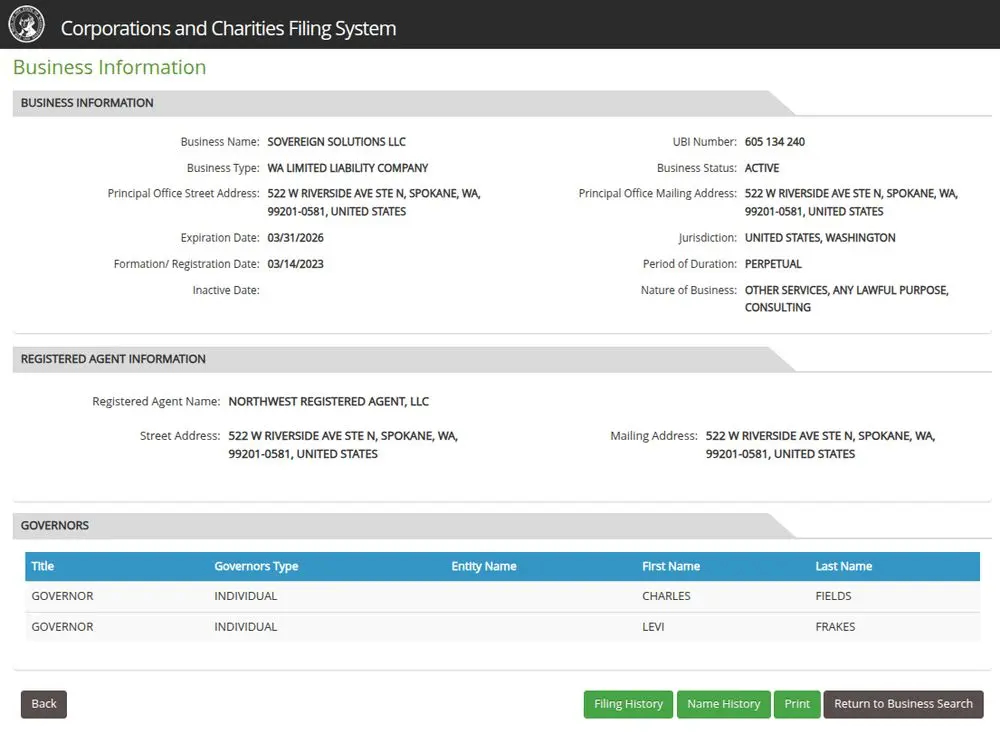Click INDIVIDUAL in the LEVI FRAKES row
This screenshot has width=1000, height=743.
pyautogui.click(x=246, y=627)
